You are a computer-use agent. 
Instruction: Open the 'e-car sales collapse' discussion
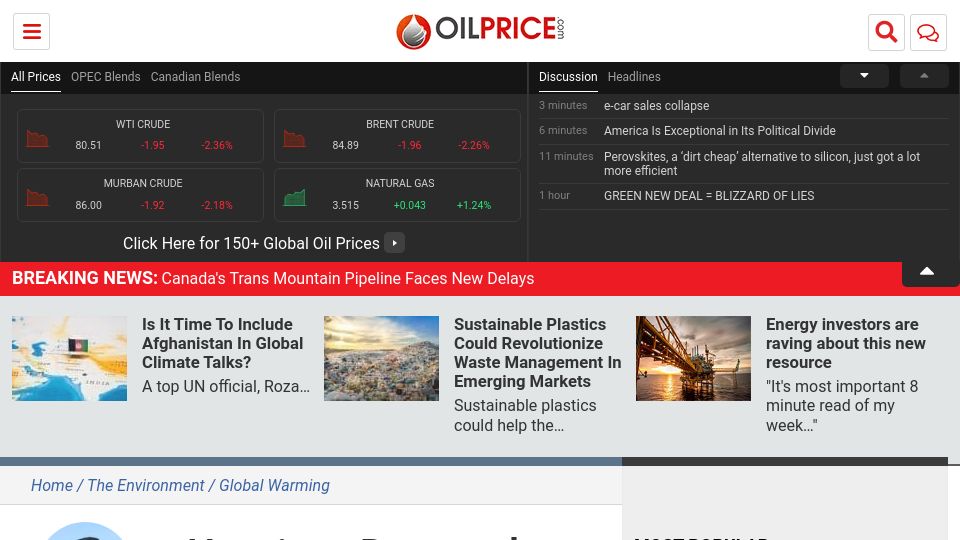[x=656, y=106]
